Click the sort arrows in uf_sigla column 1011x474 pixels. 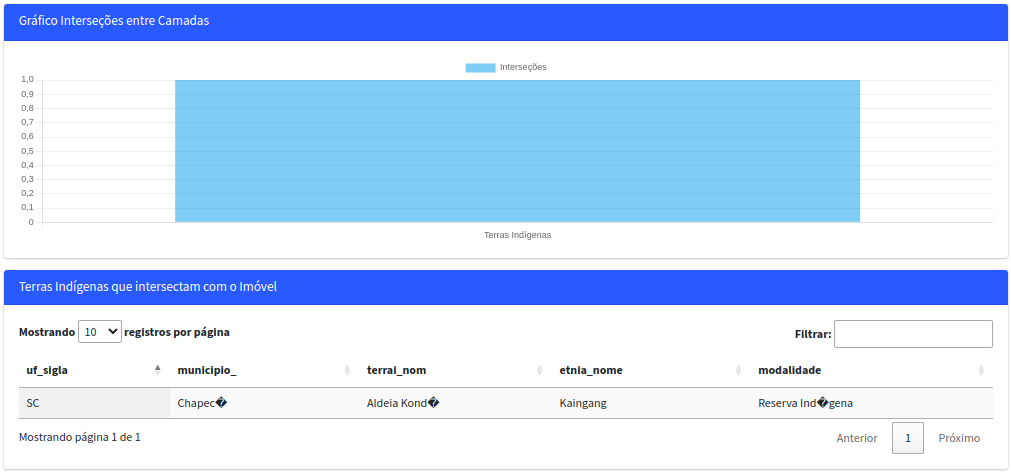click(157, 370)
